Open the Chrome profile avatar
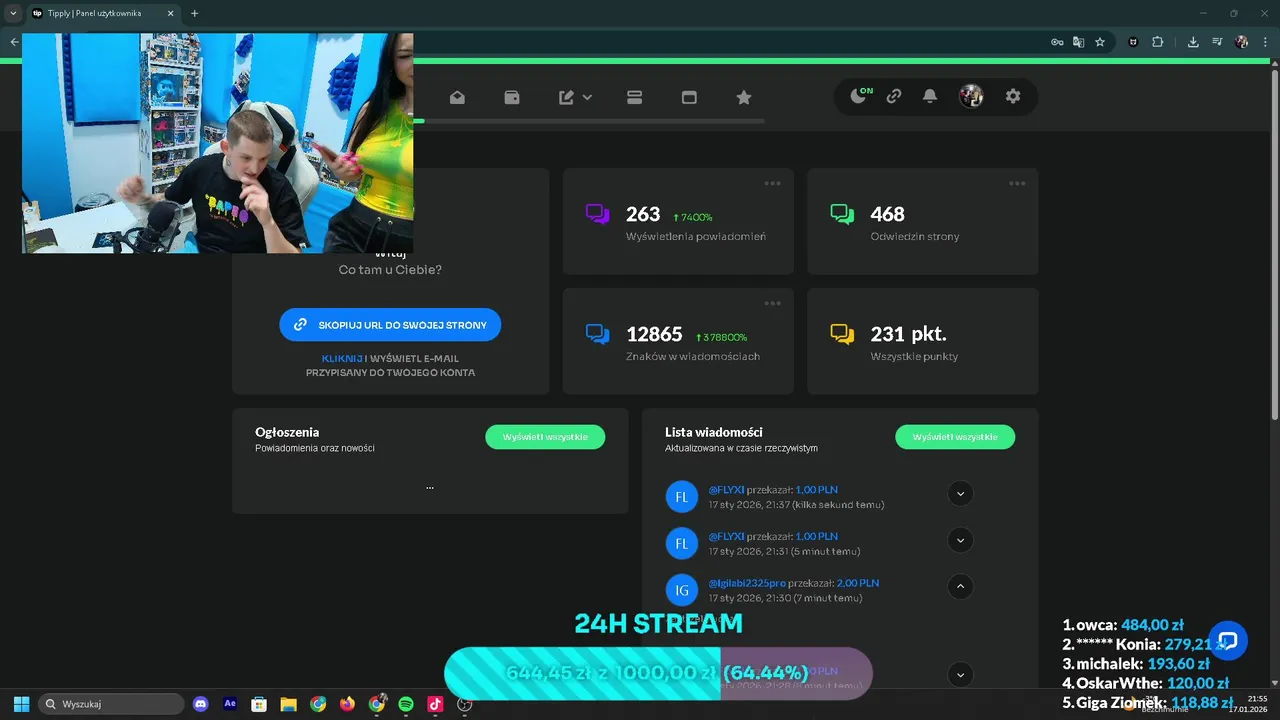The image size is (1280, 720). tap(1242, 42)
